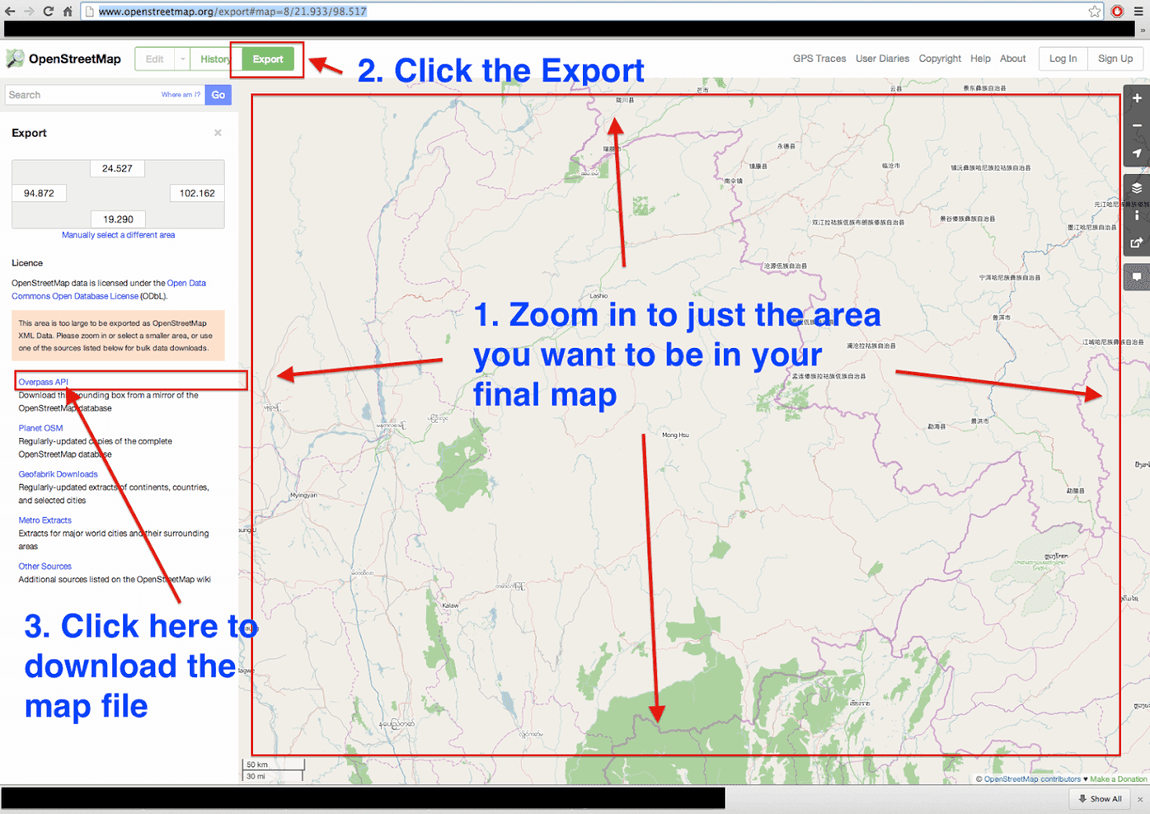Viewport: 1150px width, 814px height.
Task: Click 'Manually select a different area' link
Action: [118, 235]
